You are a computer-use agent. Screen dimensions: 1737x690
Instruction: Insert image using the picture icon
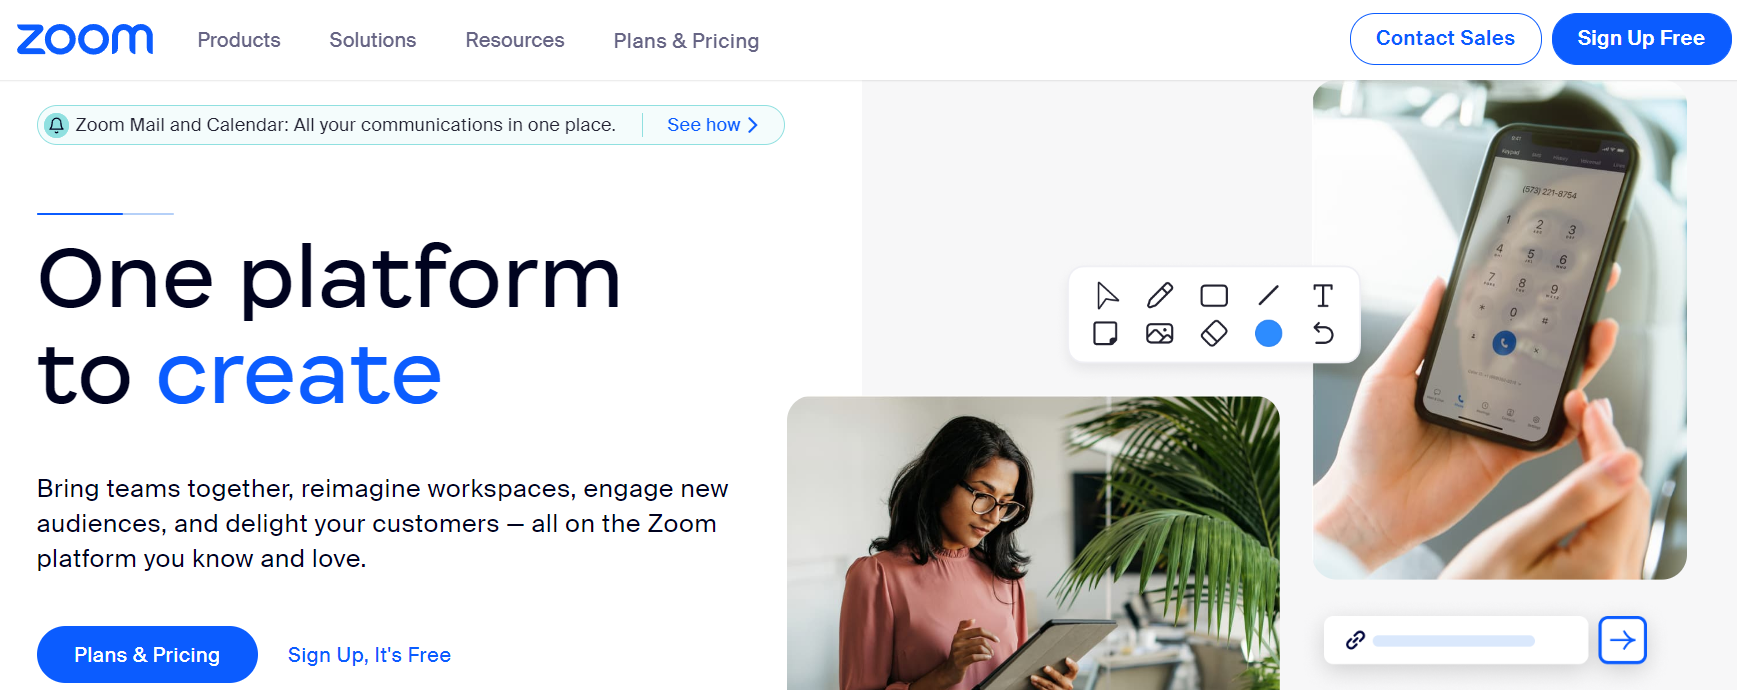(x=1160, y=333)
